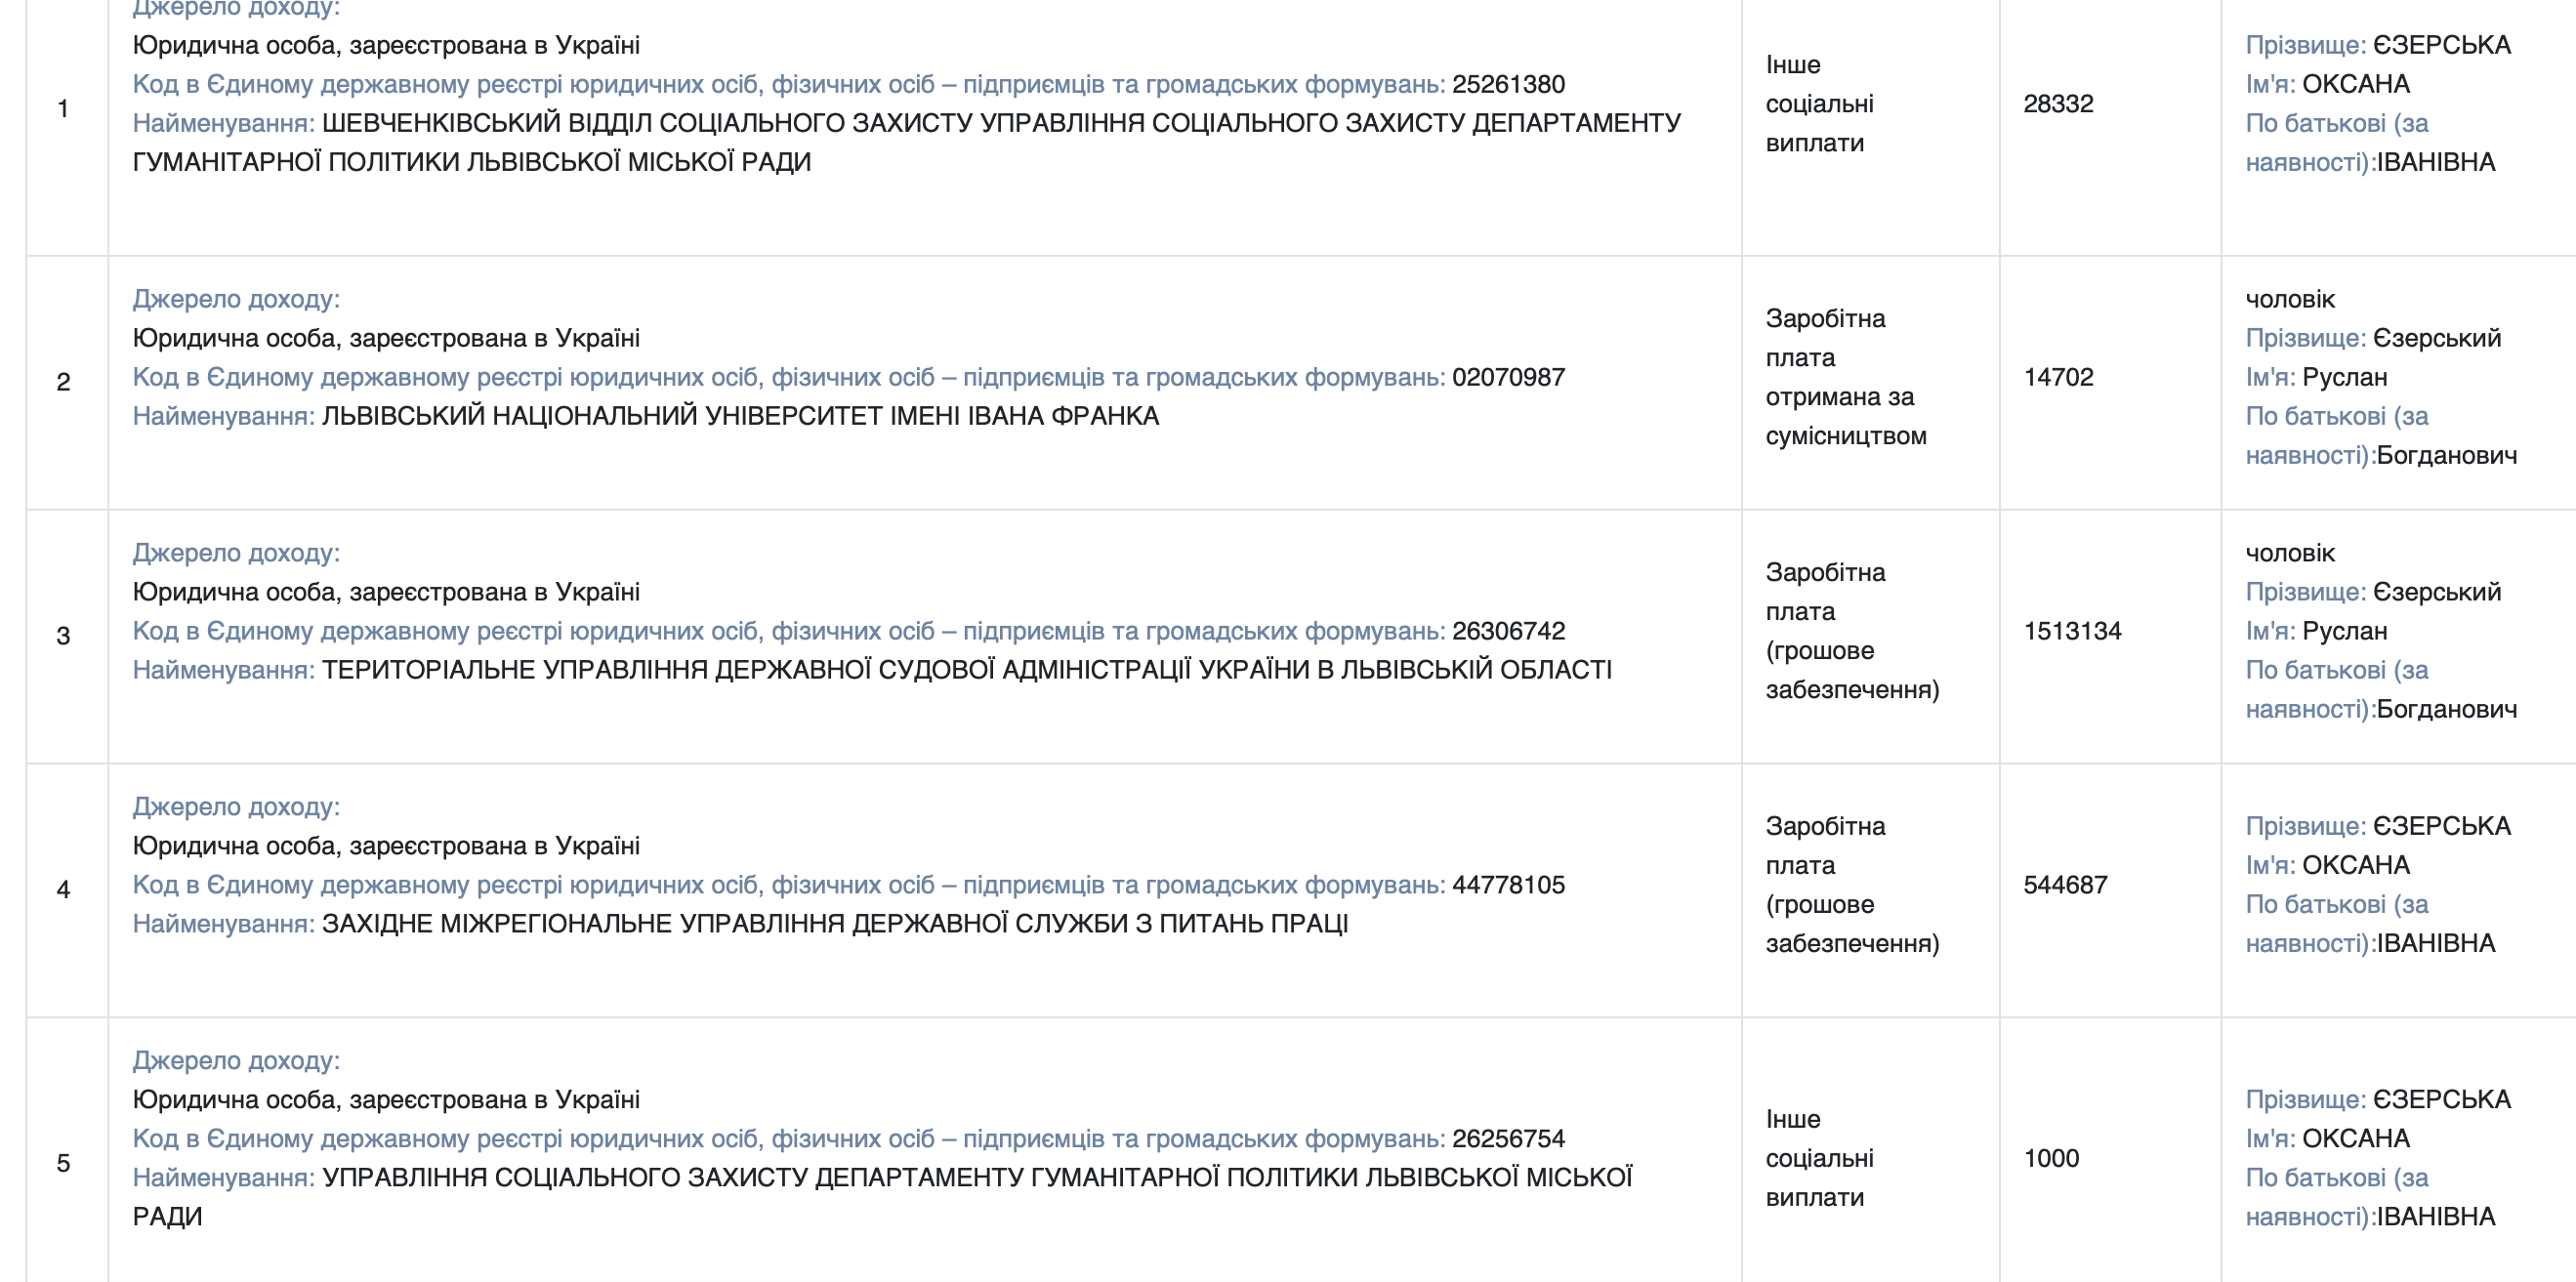This screenshot has height=1282, width=2576.
Task: Select registry code 26256754
Action: [1508, 1139]
